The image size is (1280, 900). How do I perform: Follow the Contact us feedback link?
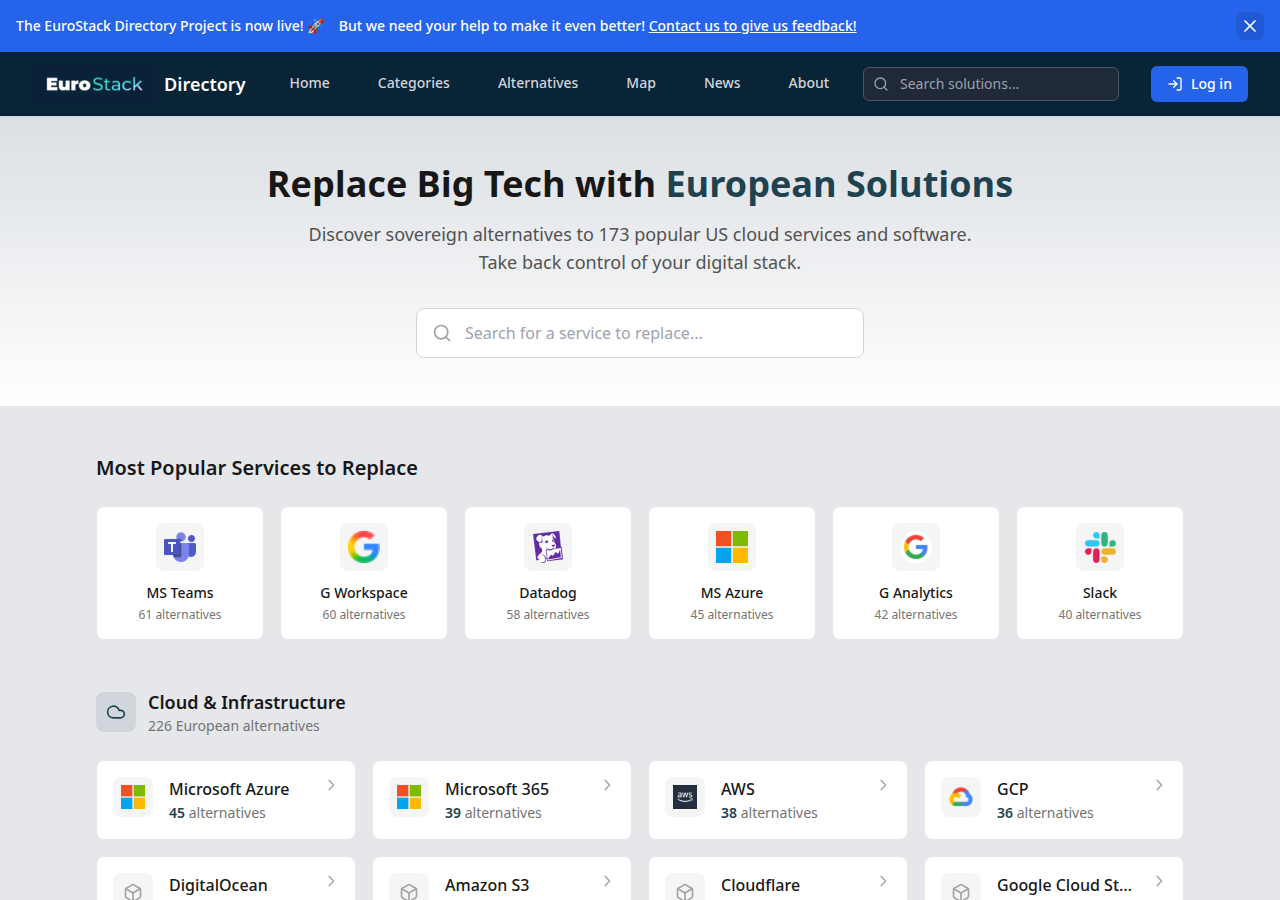(752, 26)
